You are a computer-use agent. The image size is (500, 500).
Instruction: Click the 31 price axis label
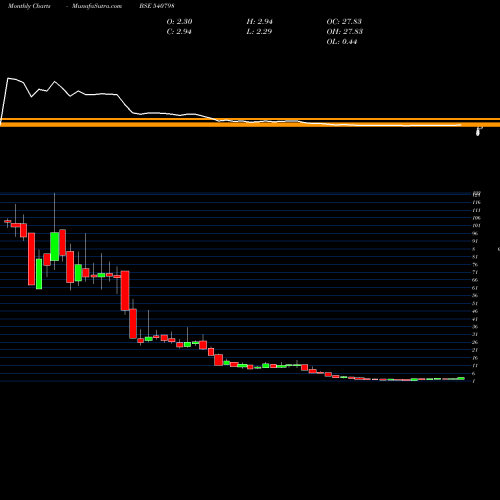tap(475, 334)
